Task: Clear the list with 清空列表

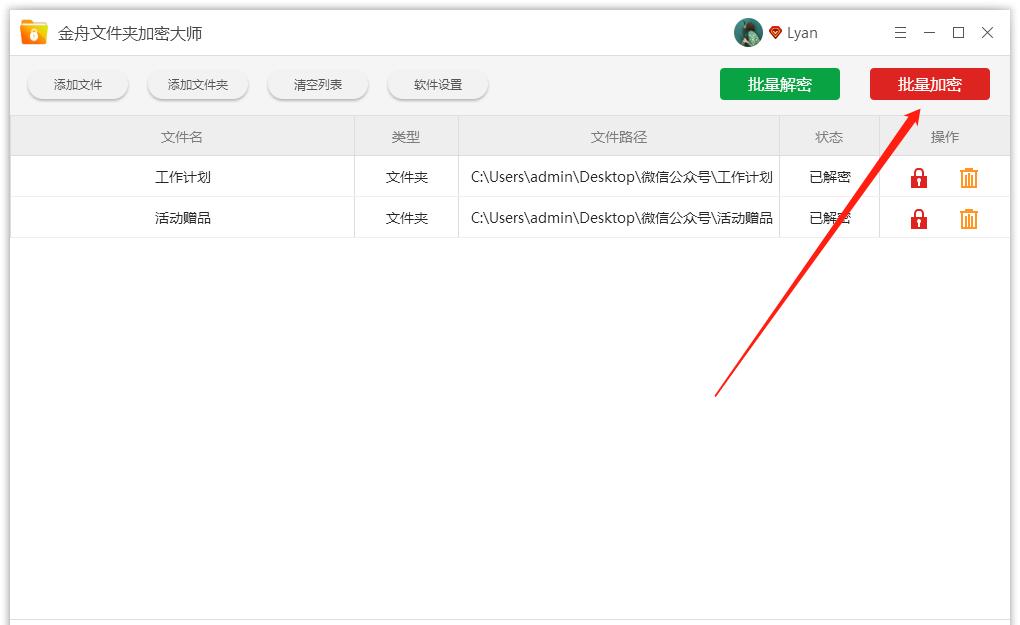Action: pyautogui.click(x=317, y=84)
